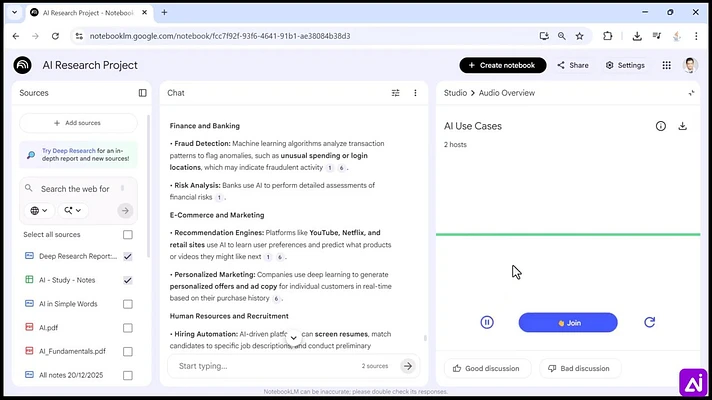
Task: Open the Chat three-dot menu
Action: click(415, 93)
